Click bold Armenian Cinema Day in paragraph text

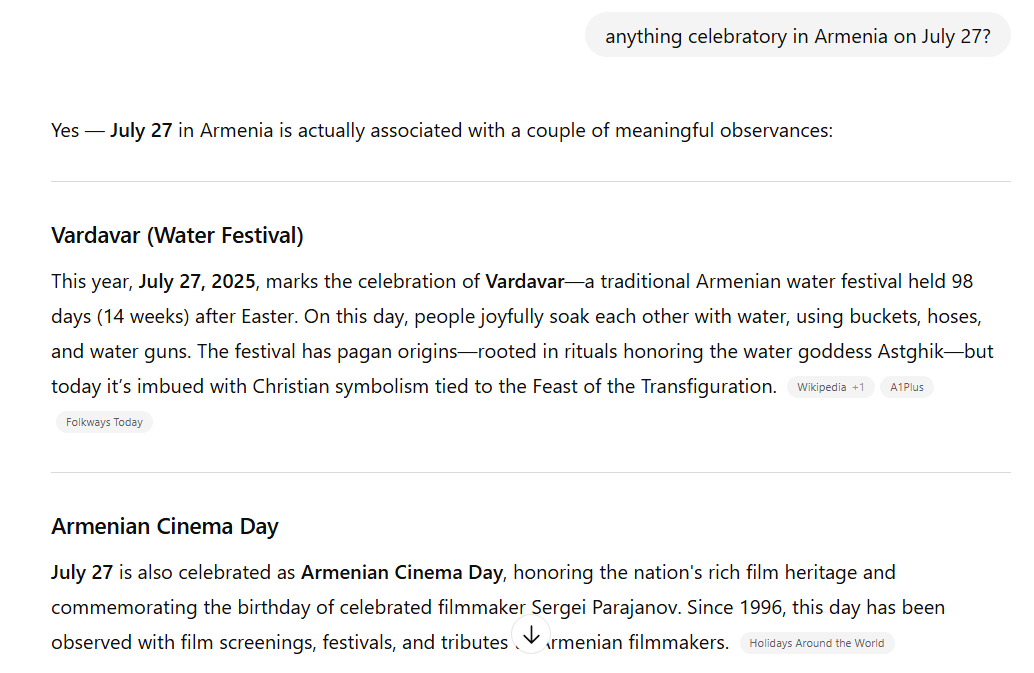pos(401,573)
